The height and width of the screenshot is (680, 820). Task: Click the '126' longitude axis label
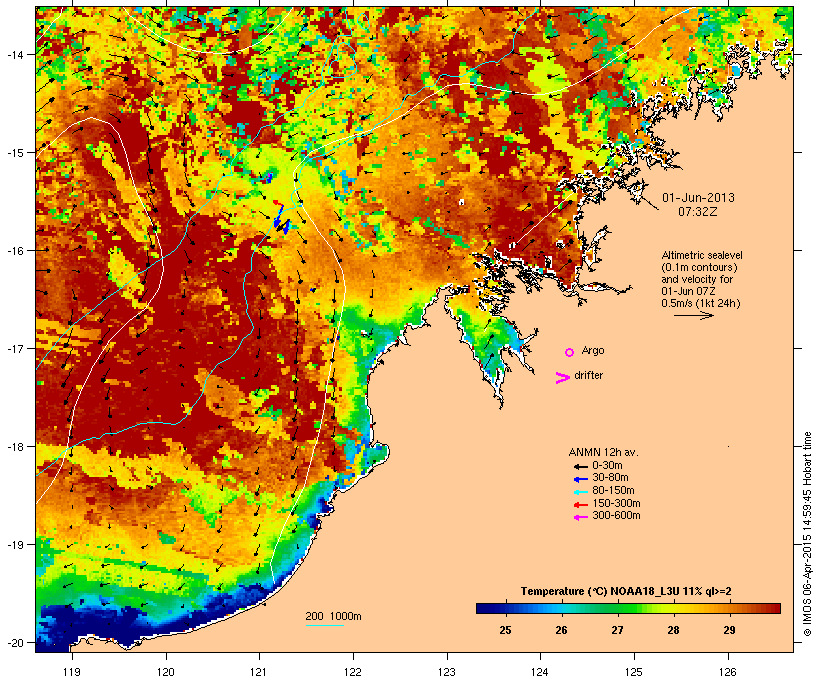pyautogui.click(x=728, y=672)
